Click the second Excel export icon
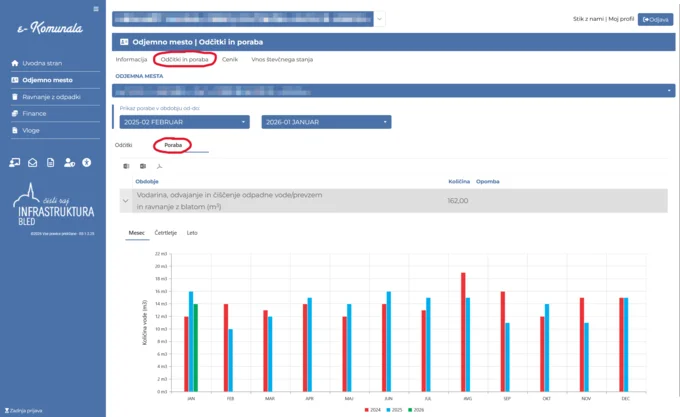680x417 pixels. click(142, 166)
